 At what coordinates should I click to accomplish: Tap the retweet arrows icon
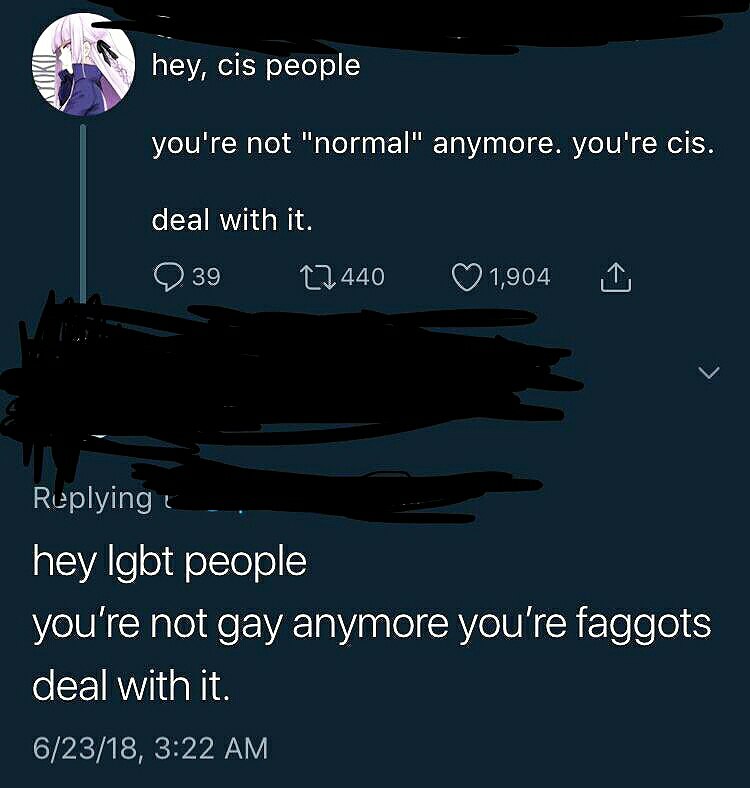pos(318,277)
